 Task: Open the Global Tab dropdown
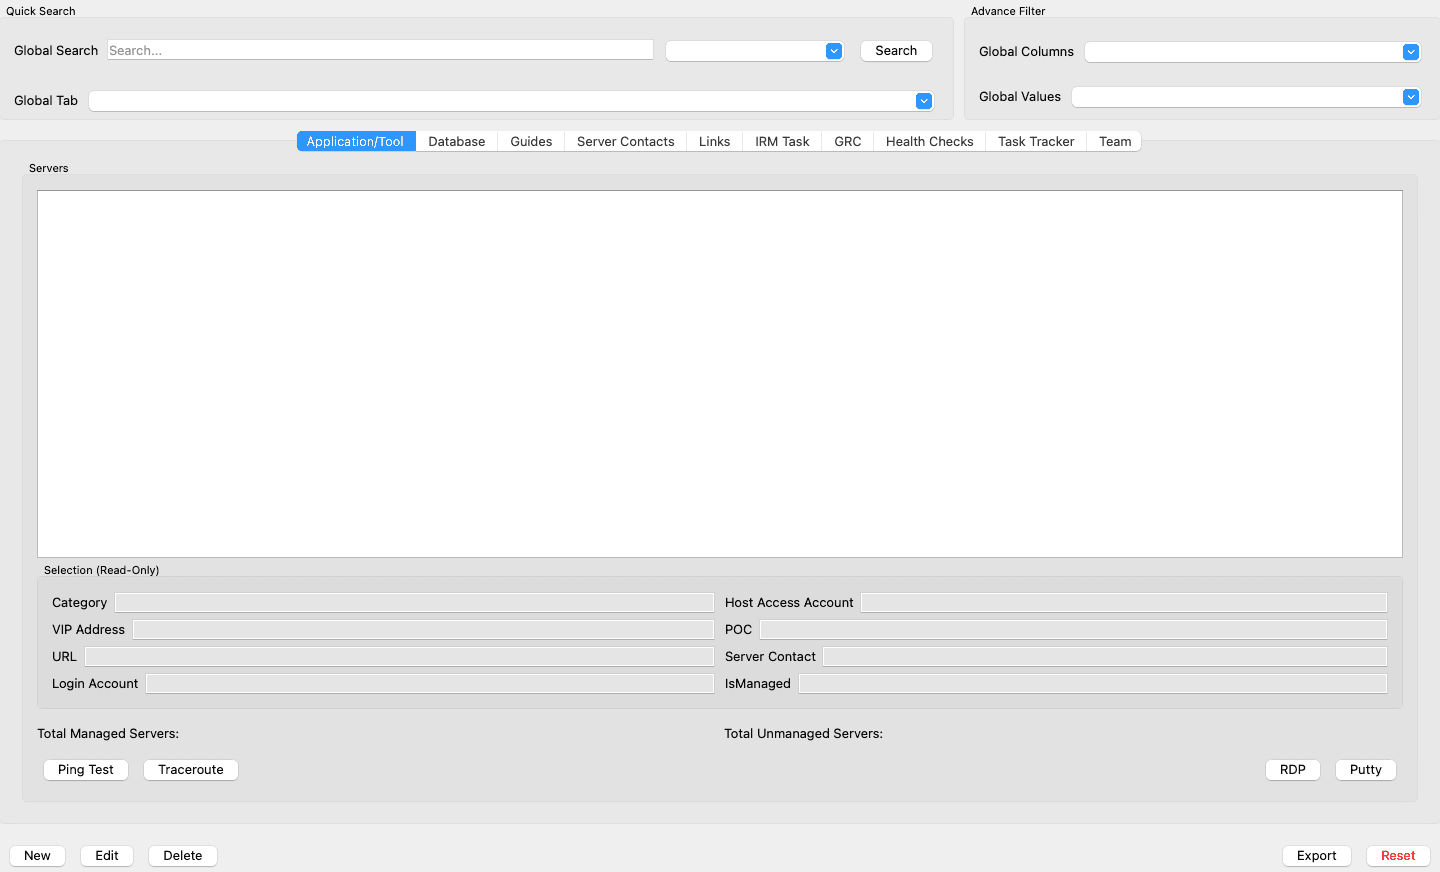pos(923,101)
